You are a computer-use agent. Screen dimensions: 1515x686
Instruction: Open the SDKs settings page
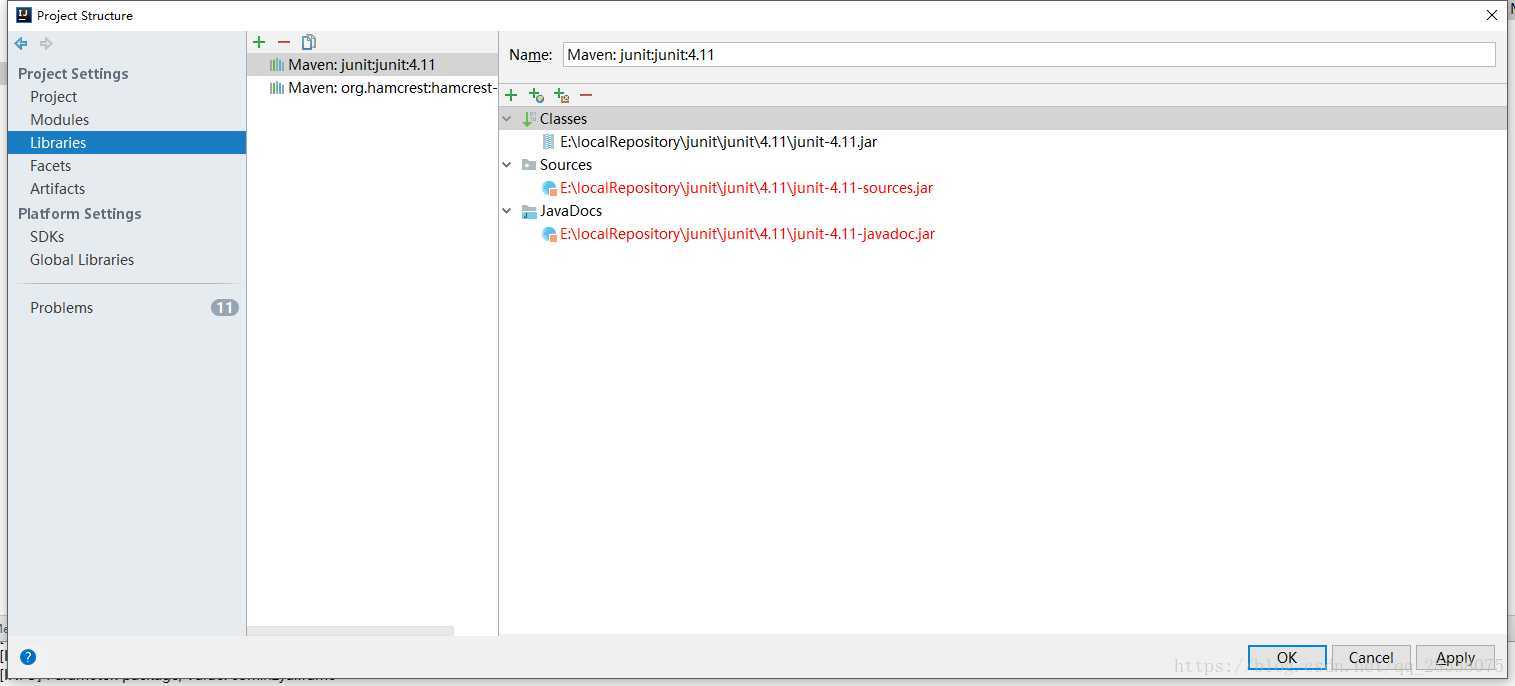(x=47, y=237)
